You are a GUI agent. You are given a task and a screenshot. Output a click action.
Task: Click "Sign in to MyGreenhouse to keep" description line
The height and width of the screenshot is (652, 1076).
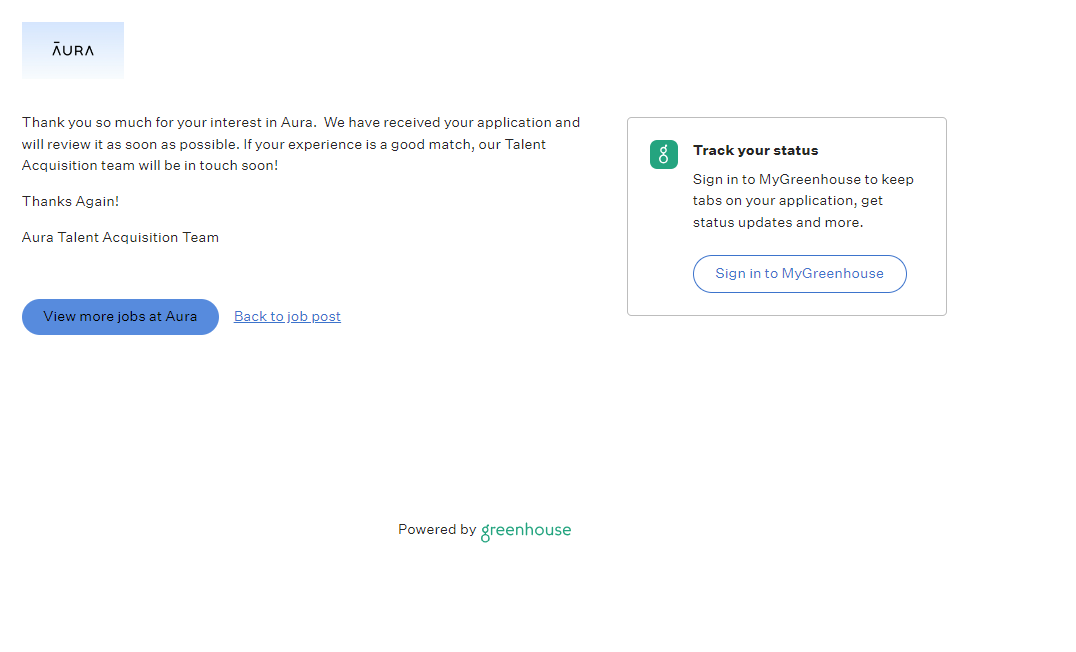pyautogui.click(x=803, y=180)
